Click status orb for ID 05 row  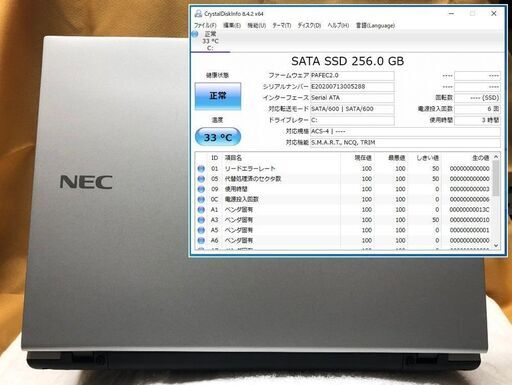tap(201, 179)
